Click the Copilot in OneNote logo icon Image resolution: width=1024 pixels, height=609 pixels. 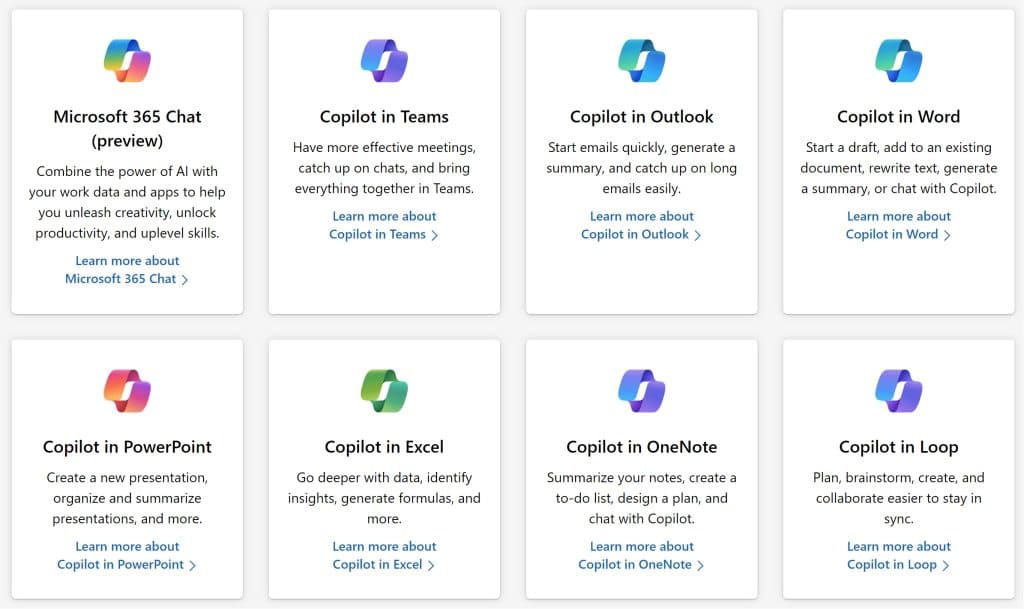641,391
